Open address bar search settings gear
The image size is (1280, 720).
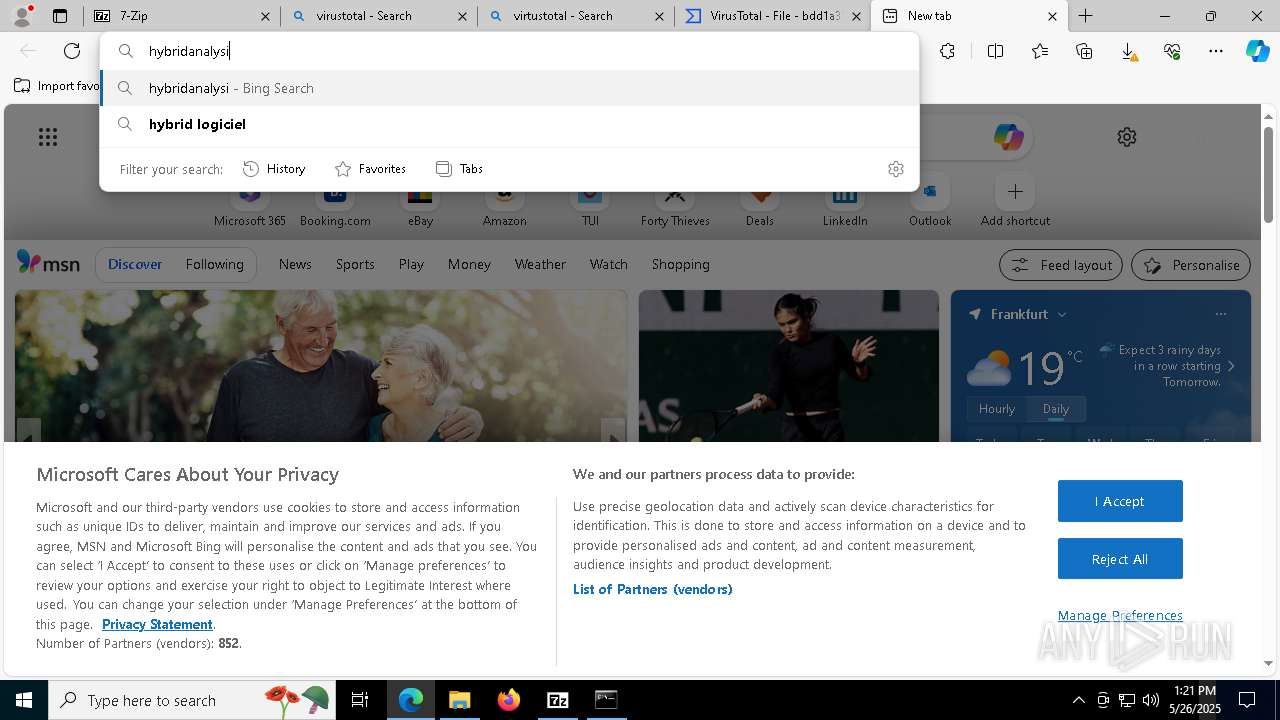point(896,169)
